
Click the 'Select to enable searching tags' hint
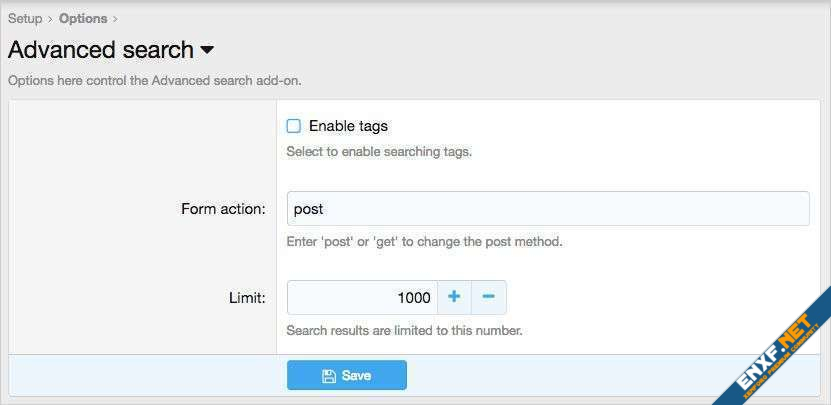[x=378, y=153]
